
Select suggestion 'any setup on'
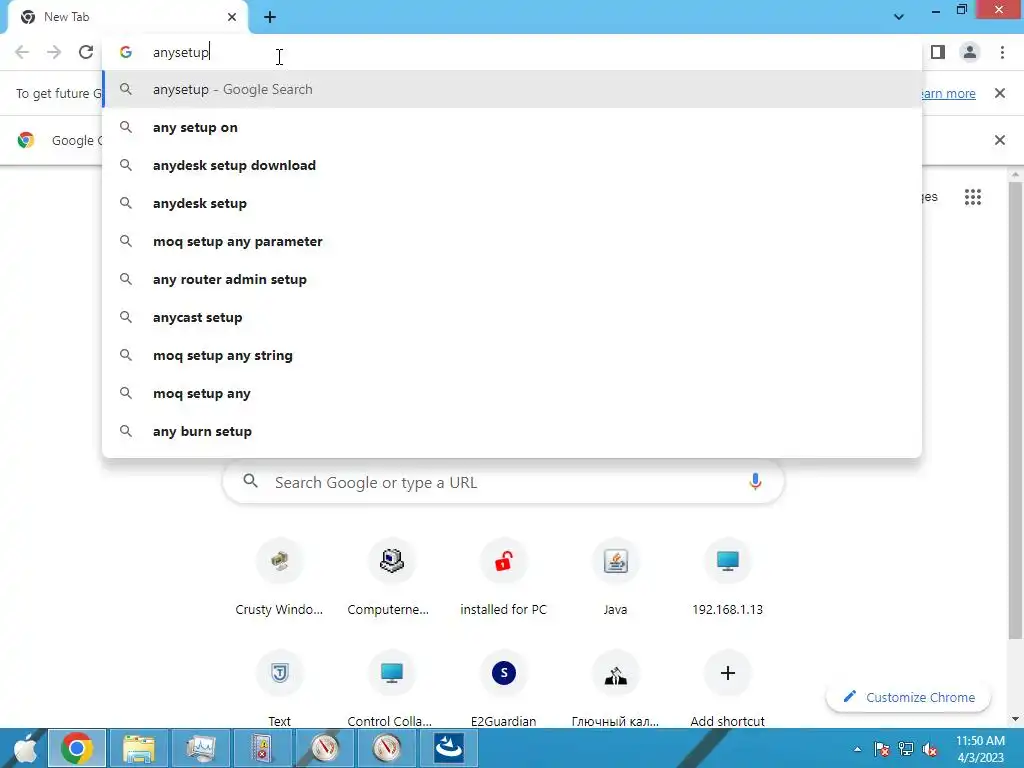coord(512,127)
